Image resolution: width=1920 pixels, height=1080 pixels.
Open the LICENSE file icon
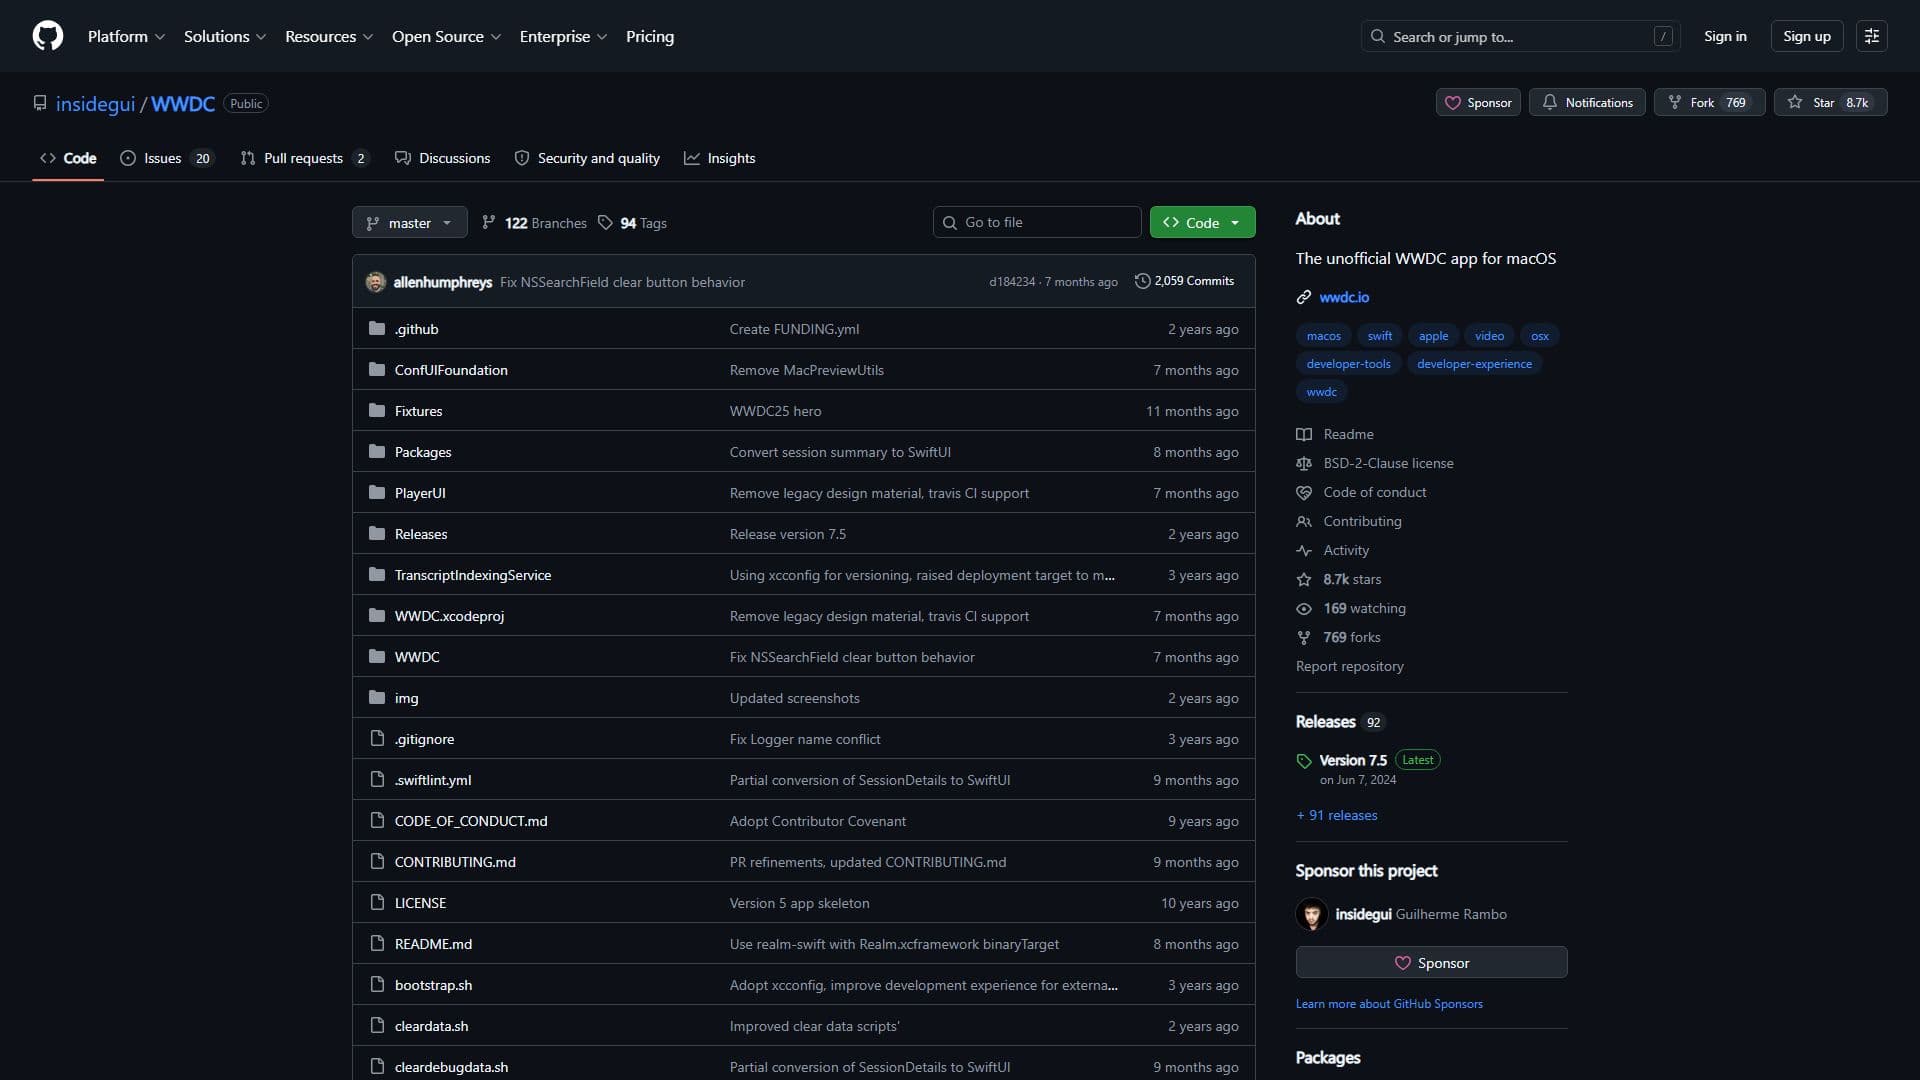[x=377, y=902]
